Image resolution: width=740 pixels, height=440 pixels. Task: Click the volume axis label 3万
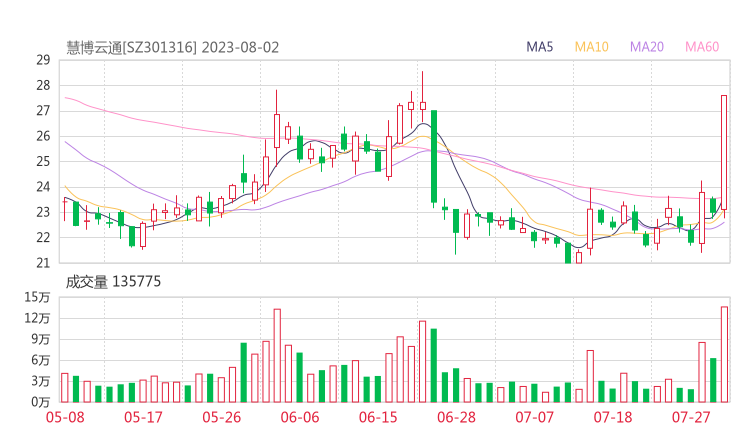(41, 381)
